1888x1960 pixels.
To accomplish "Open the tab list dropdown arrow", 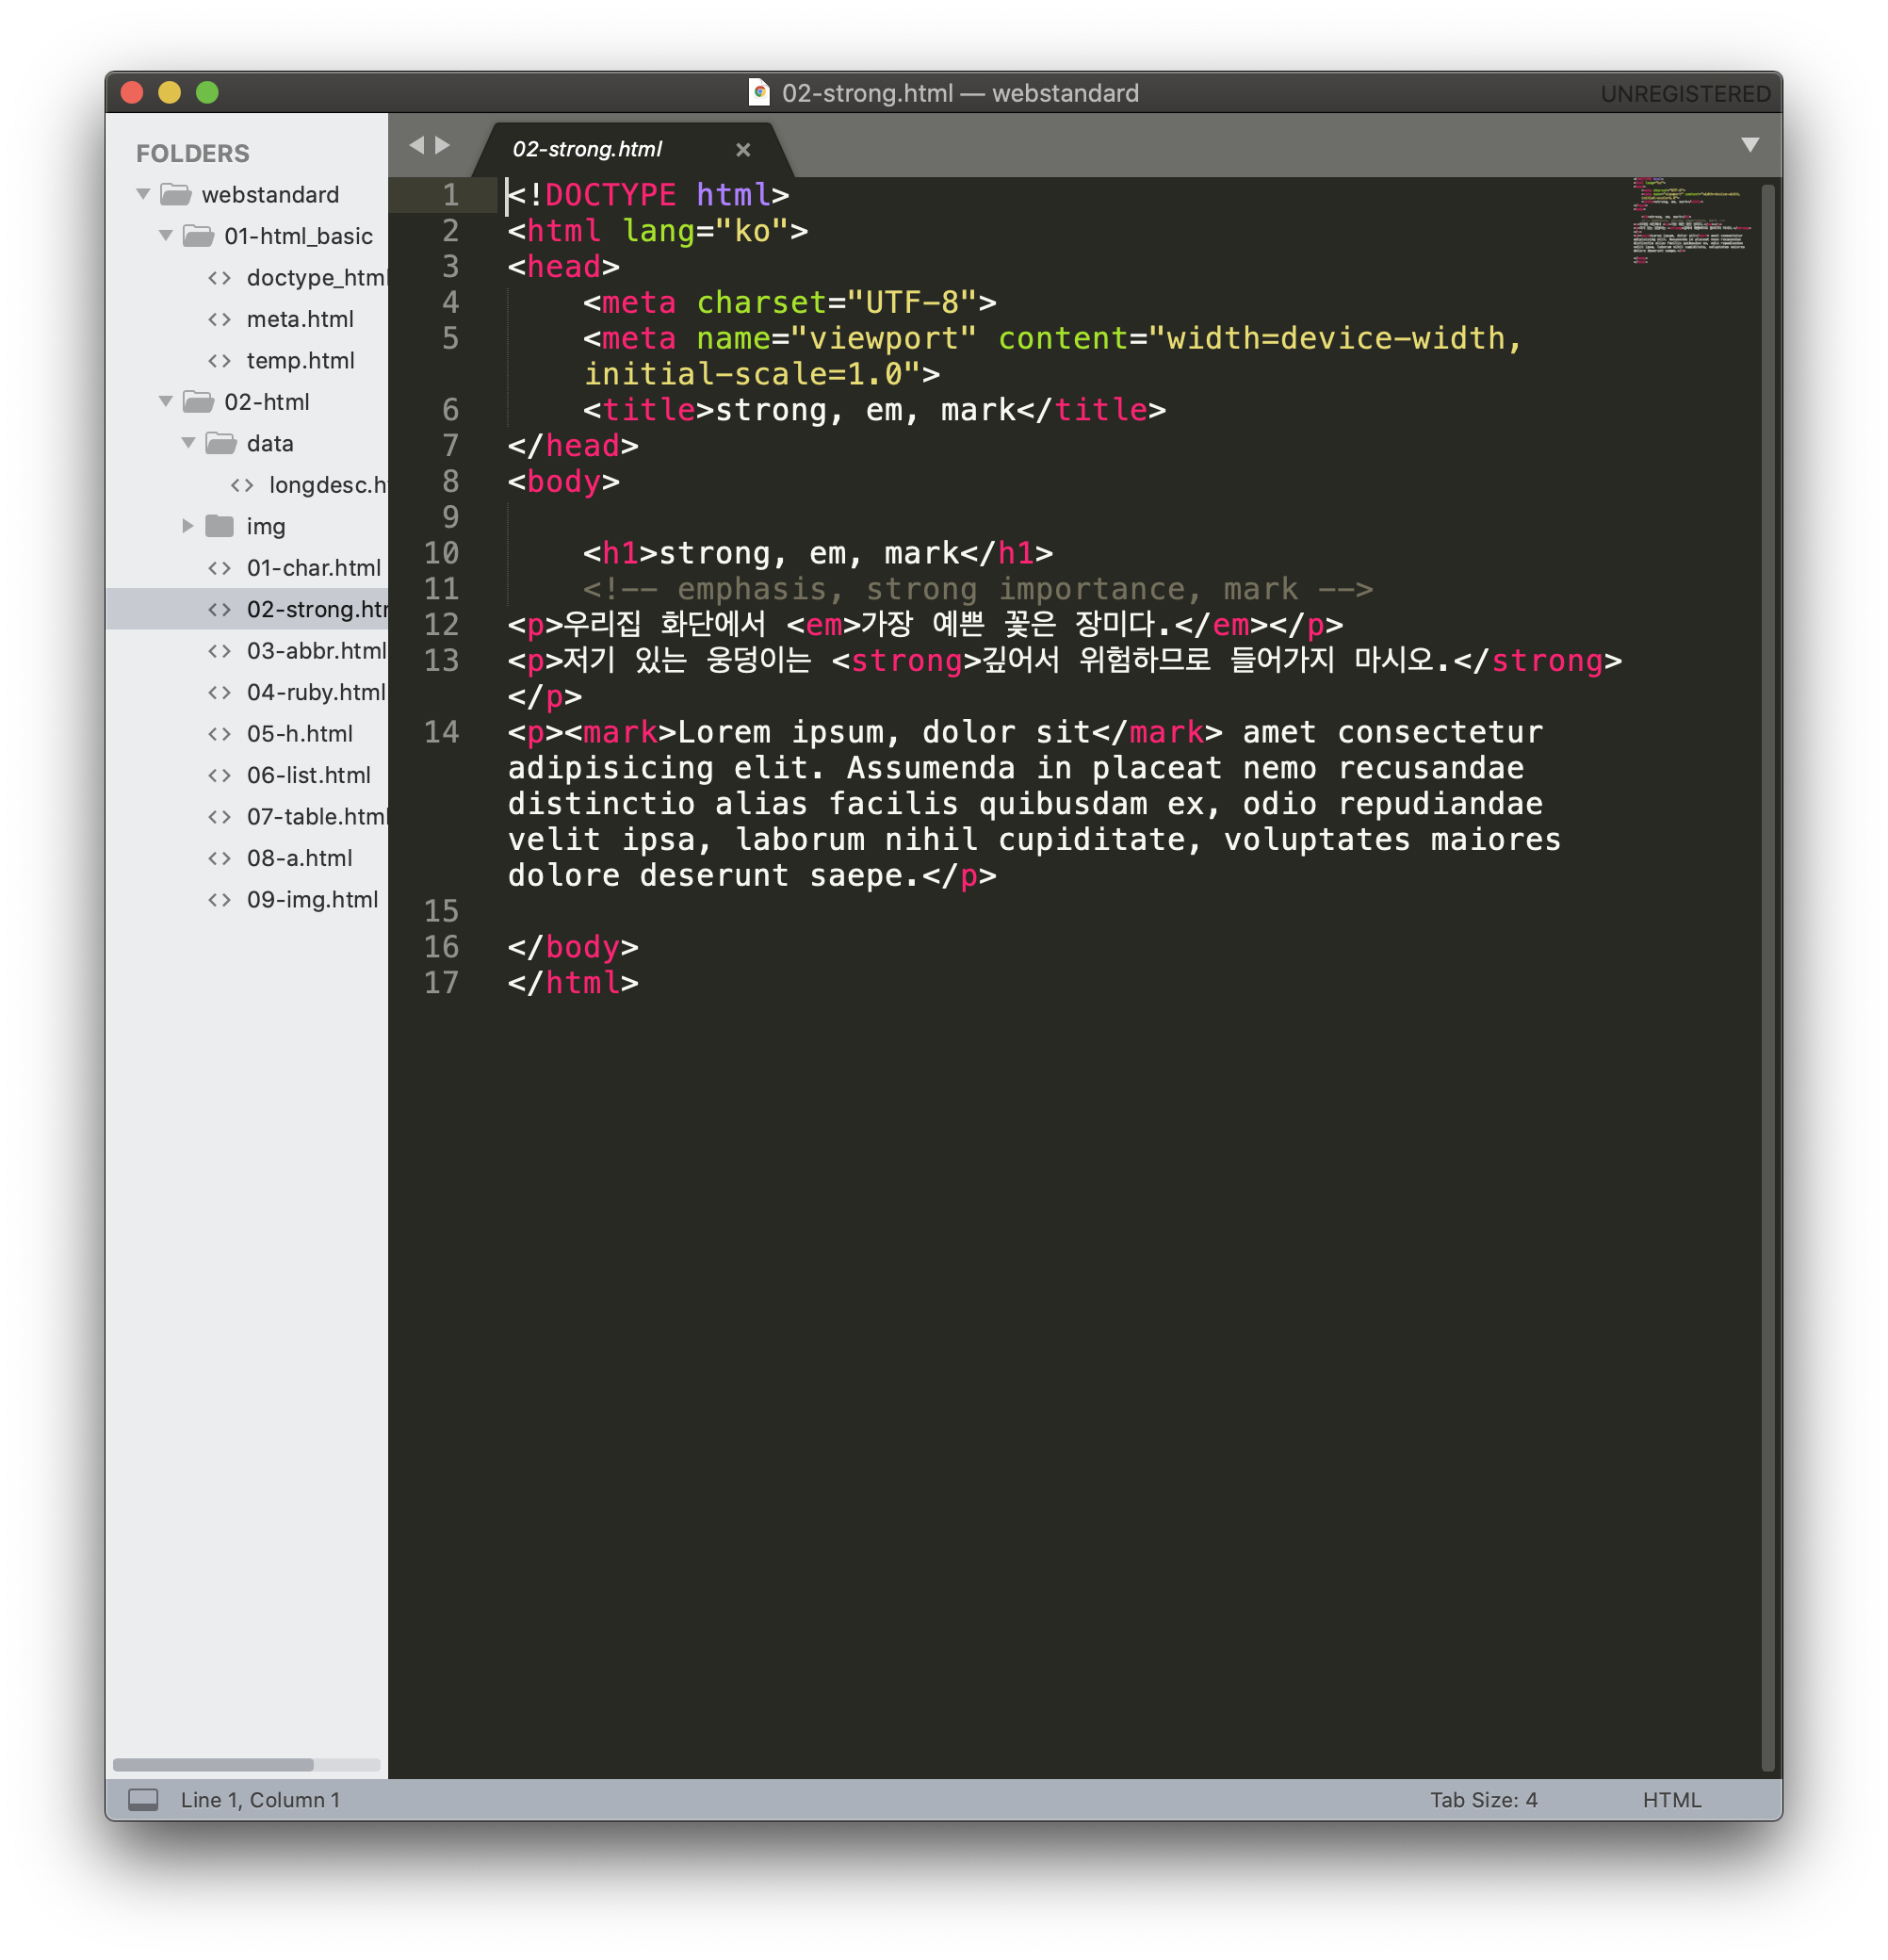I will [x=1749, y=145].
